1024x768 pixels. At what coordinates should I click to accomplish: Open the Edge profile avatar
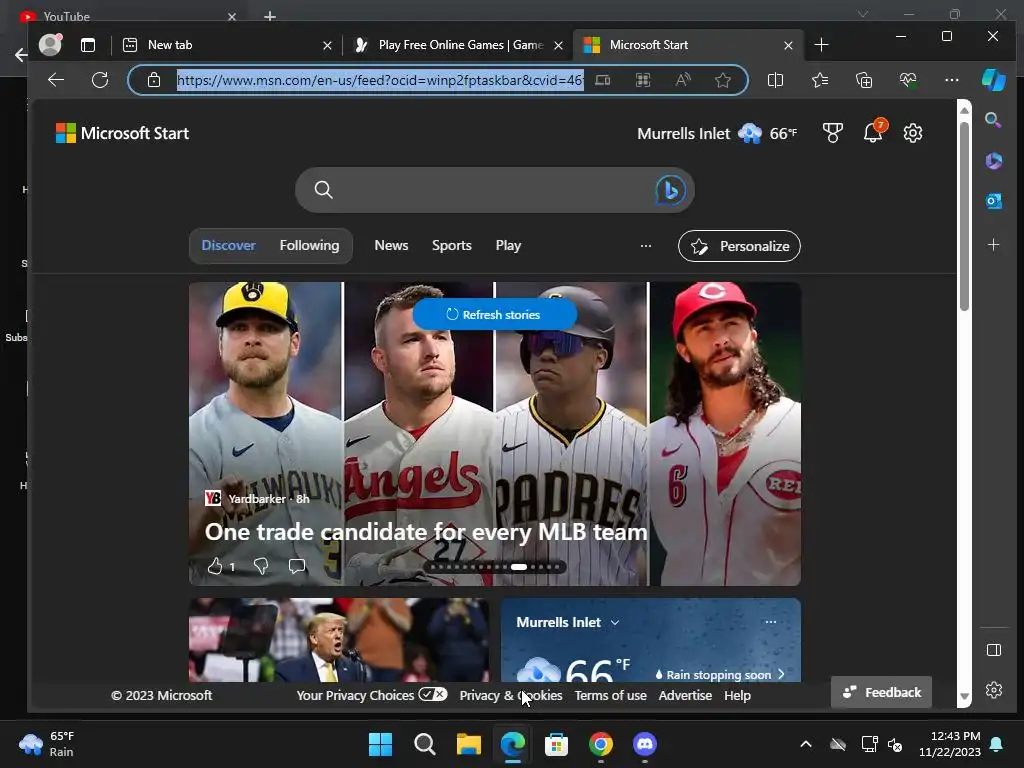[50, 44]
